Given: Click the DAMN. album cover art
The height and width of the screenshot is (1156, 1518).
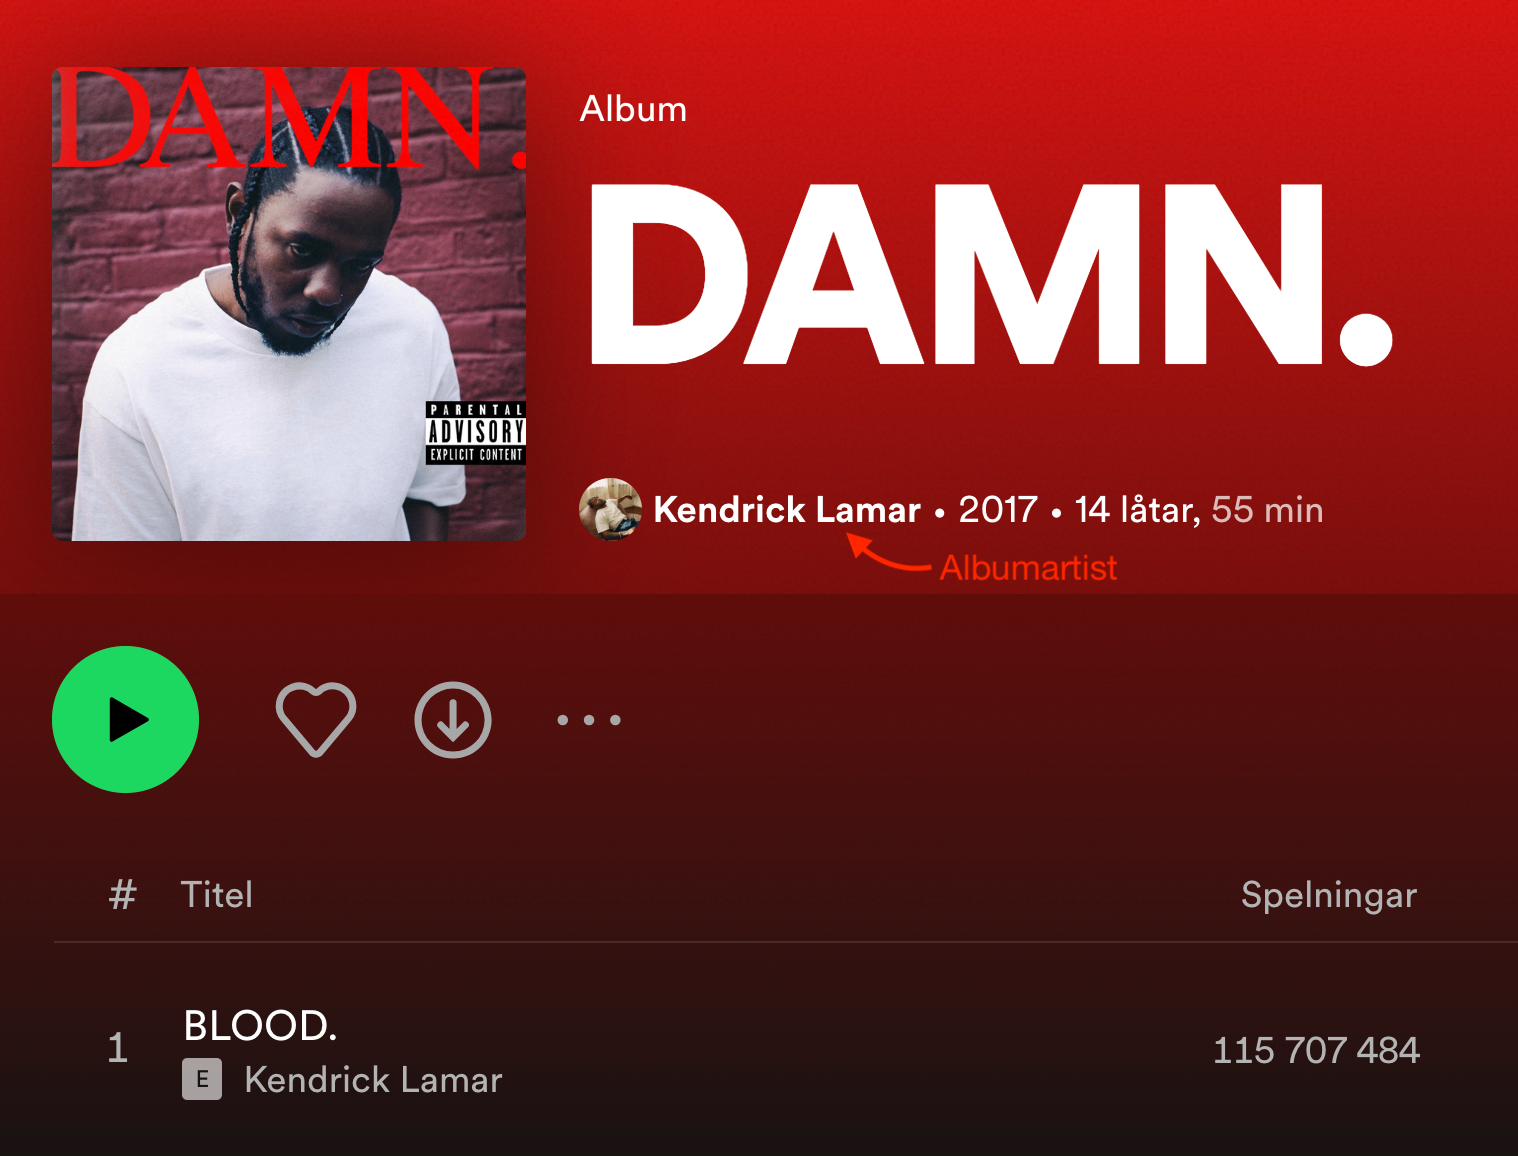Looking at the screenshot, I should pos(289,304).
